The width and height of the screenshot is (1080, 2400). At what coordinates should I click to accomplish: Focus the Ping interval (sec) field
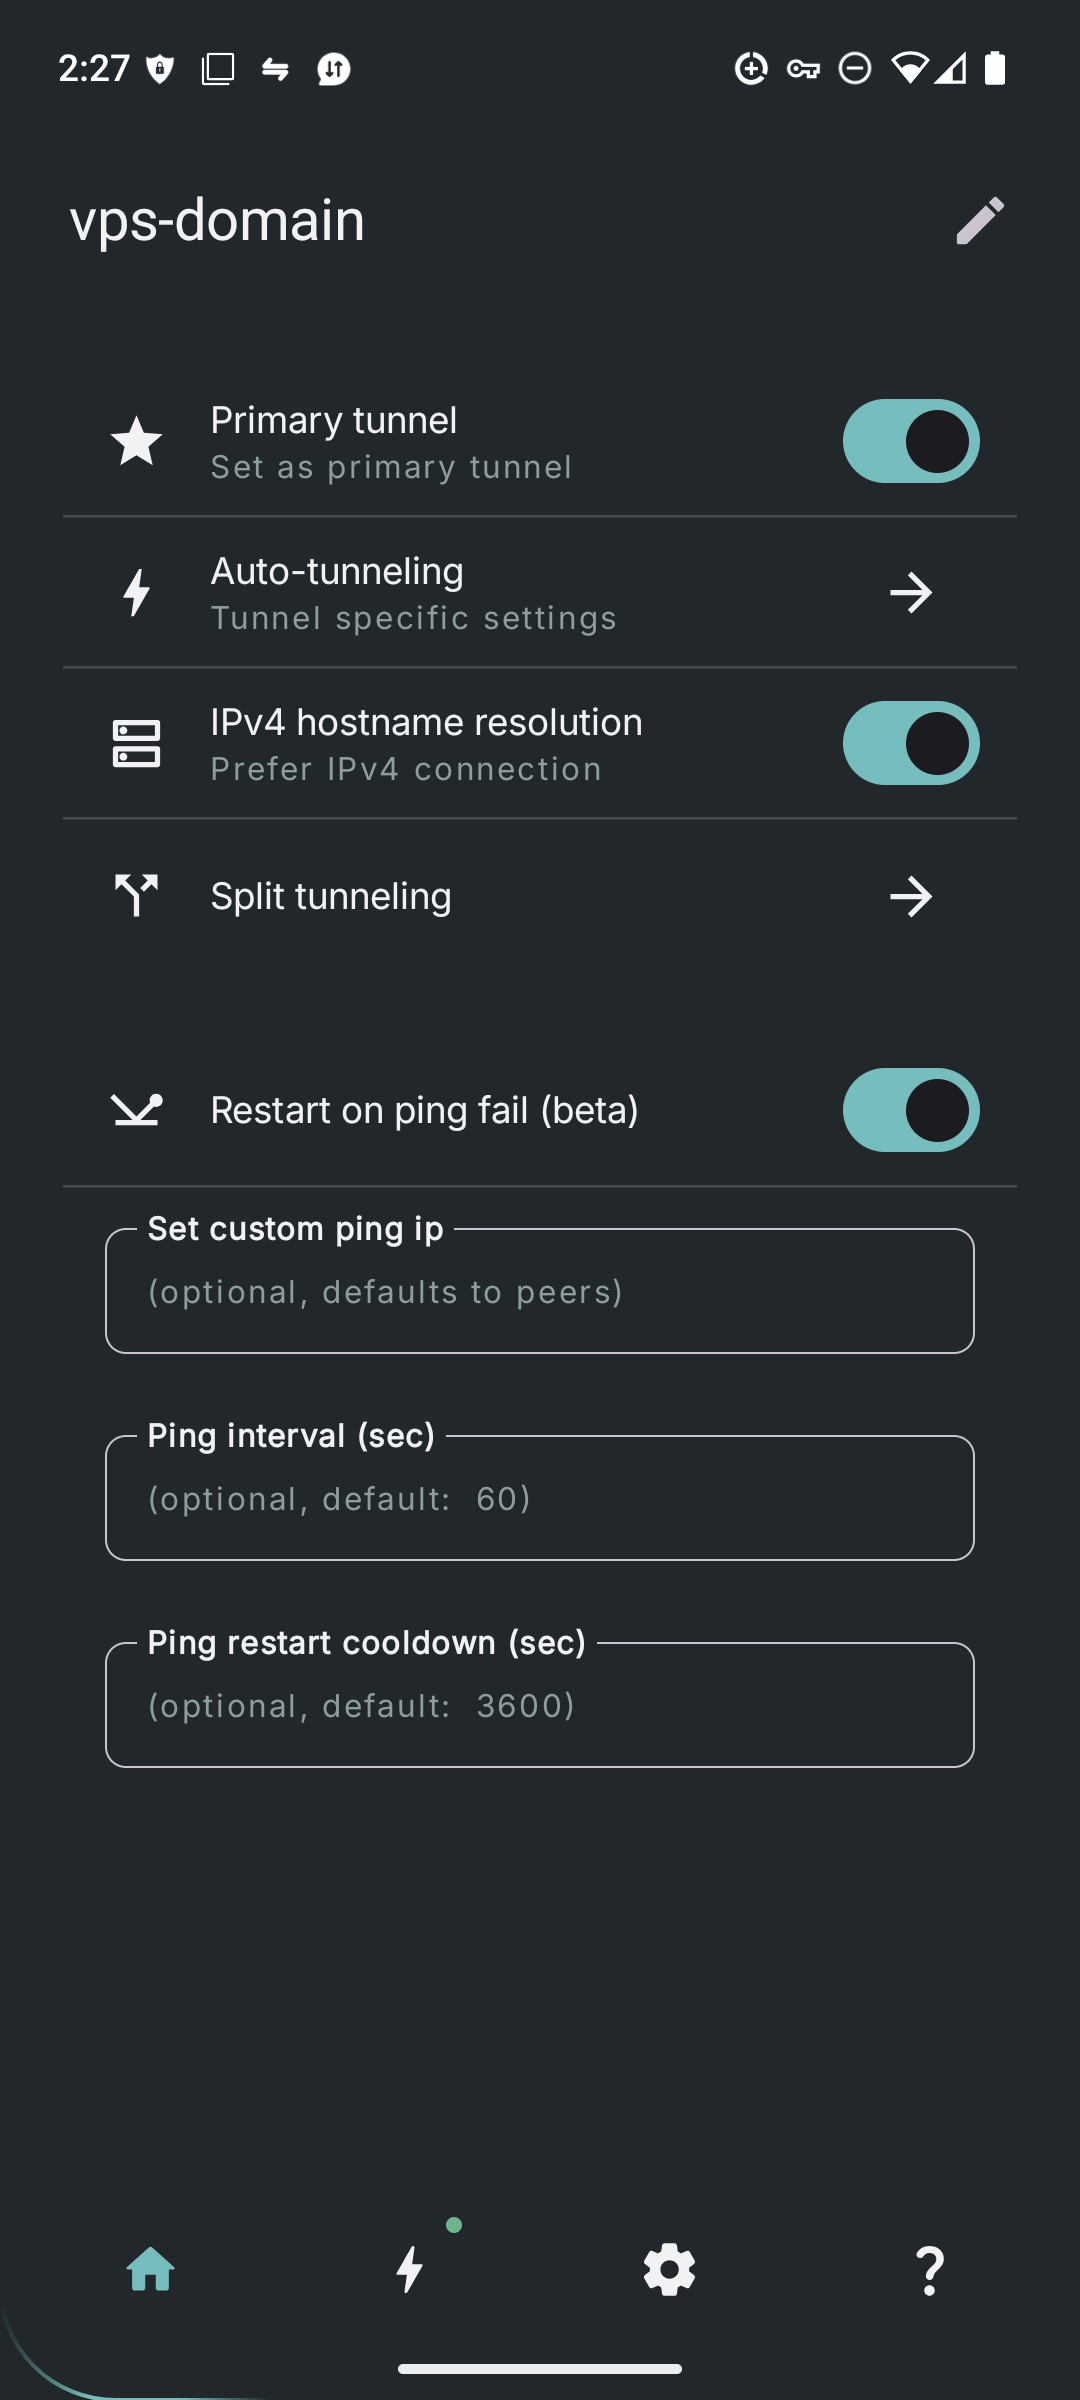(540, 1499)
